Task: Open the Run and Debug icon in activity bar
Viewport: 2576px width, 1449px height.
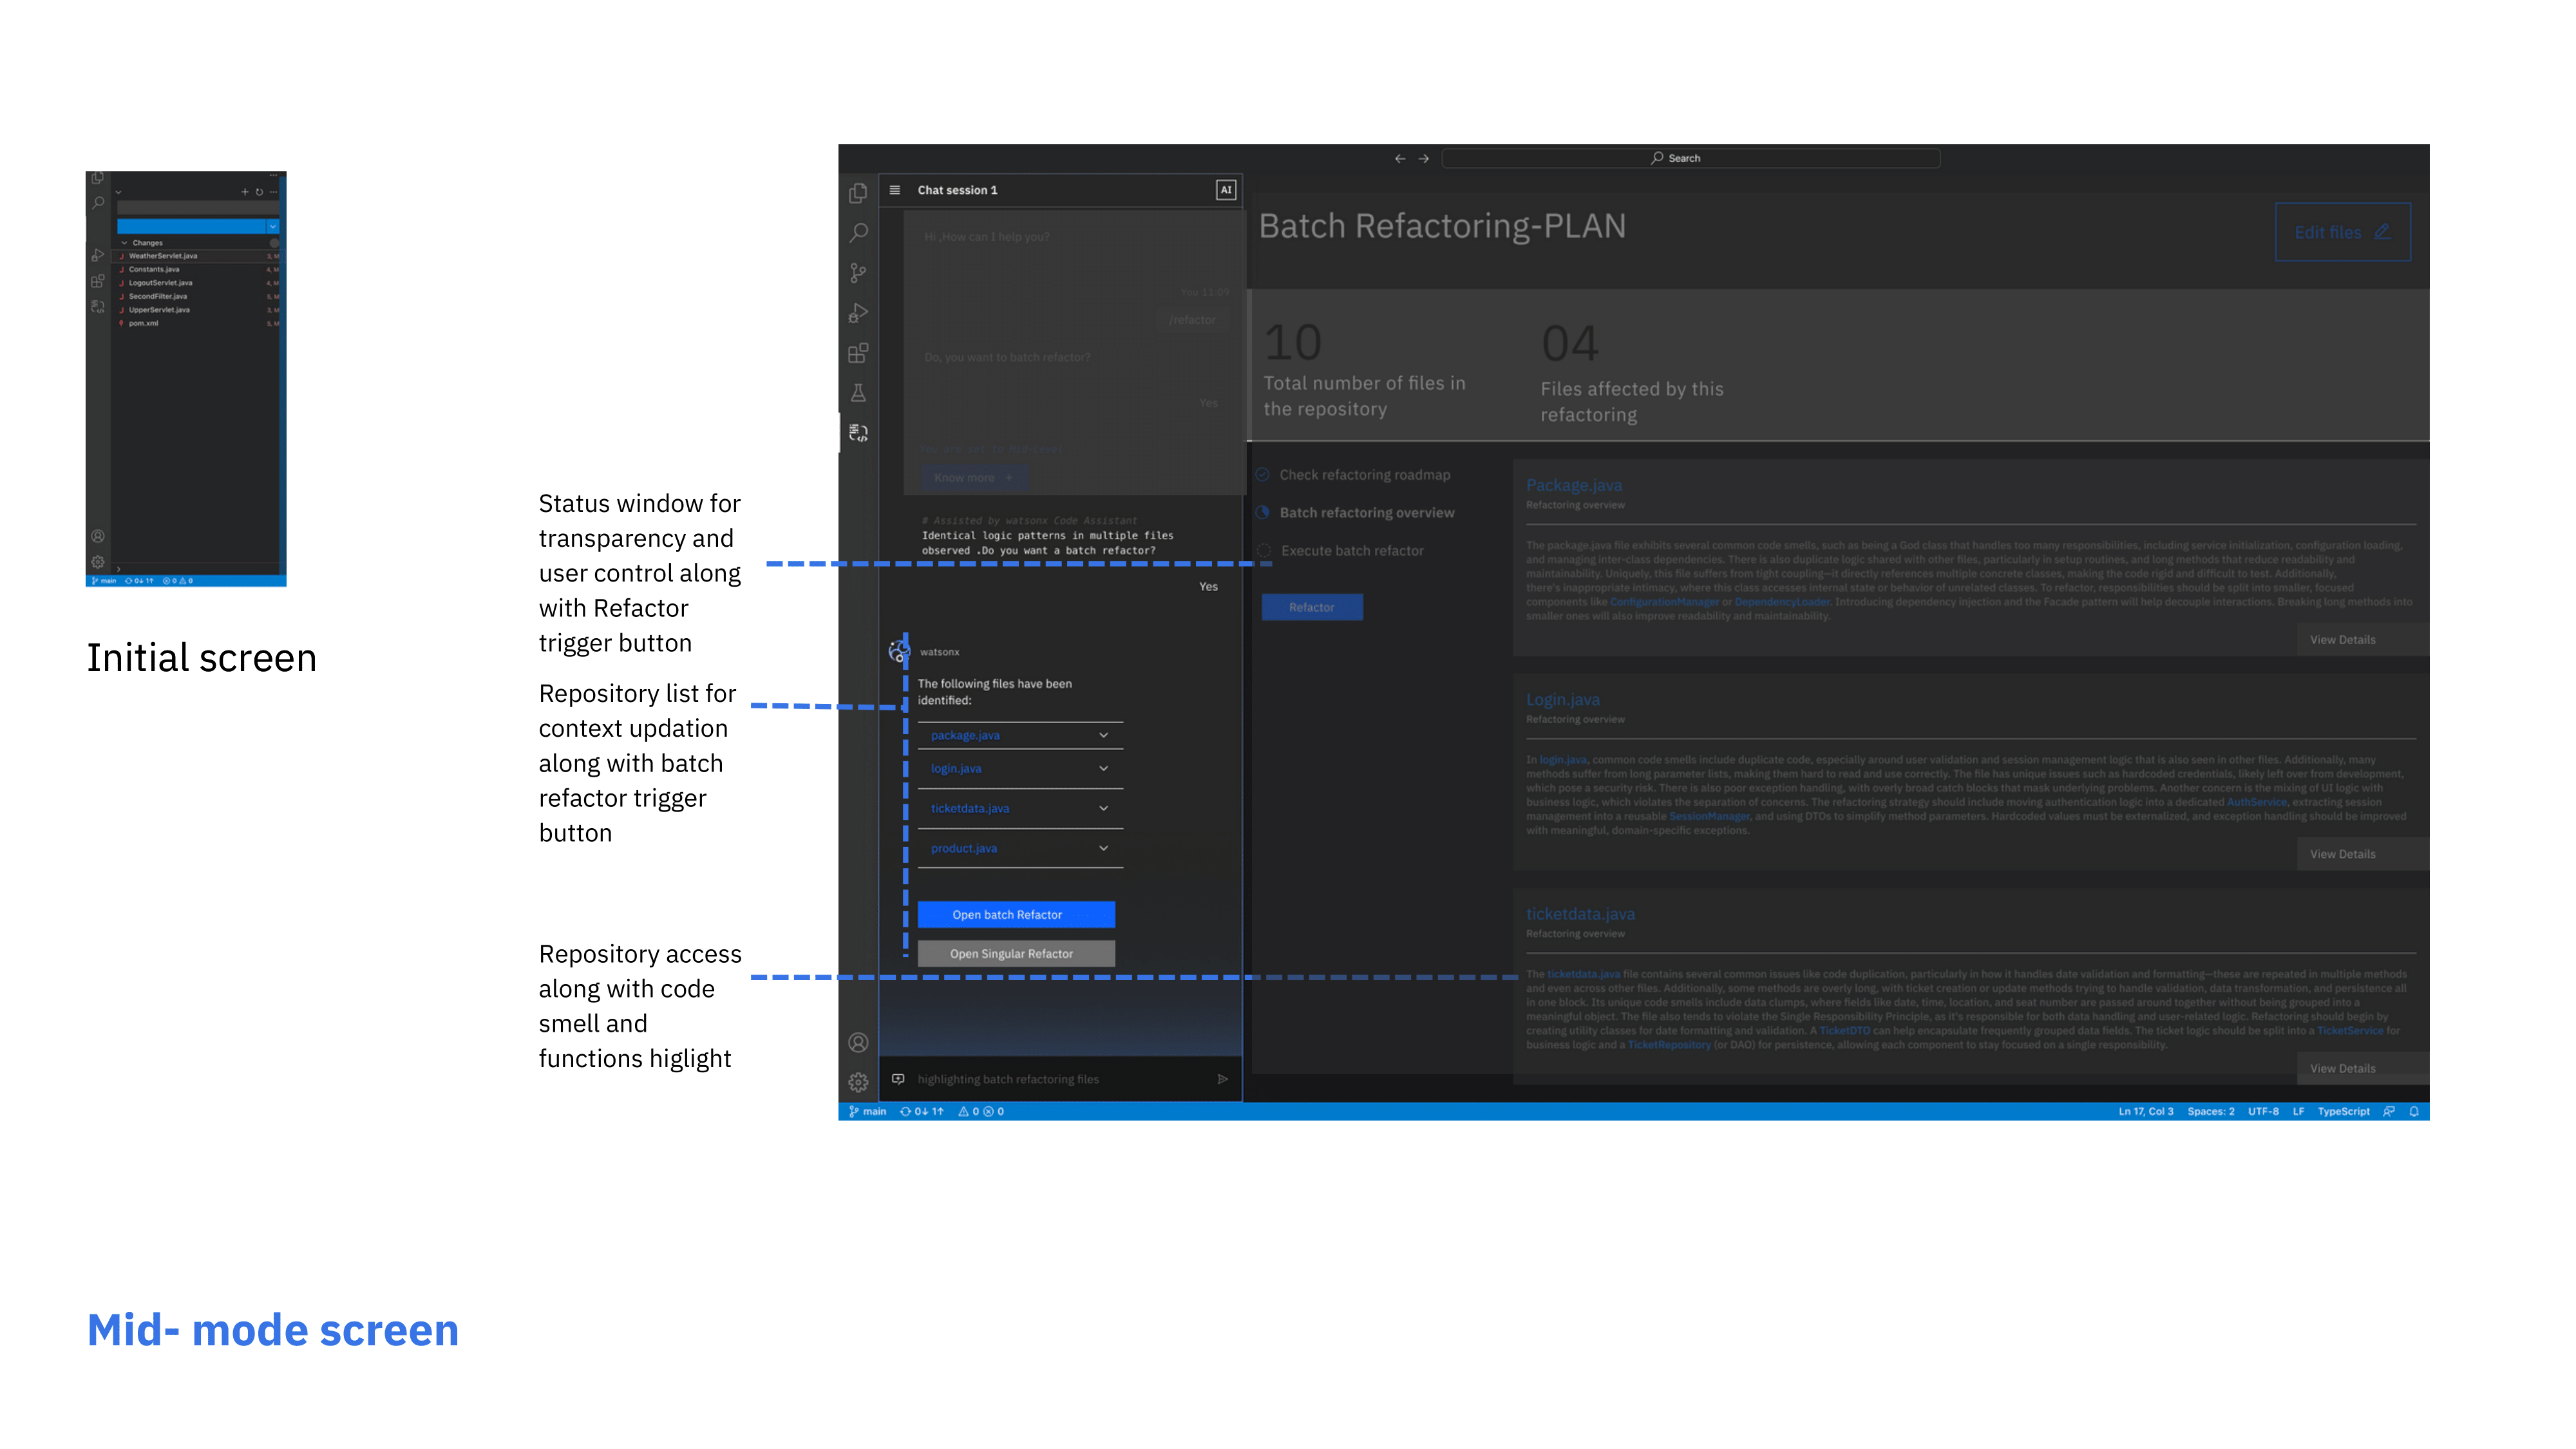Action: (x=858, y=313)
